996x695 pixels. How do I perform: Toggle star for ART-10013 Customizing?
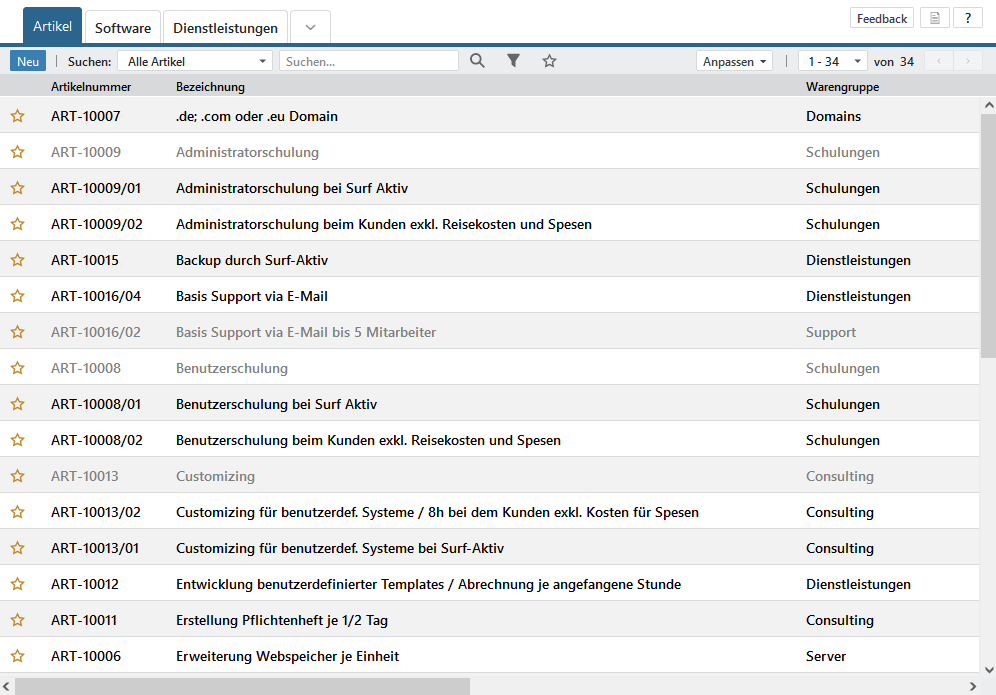coord(18,476)
